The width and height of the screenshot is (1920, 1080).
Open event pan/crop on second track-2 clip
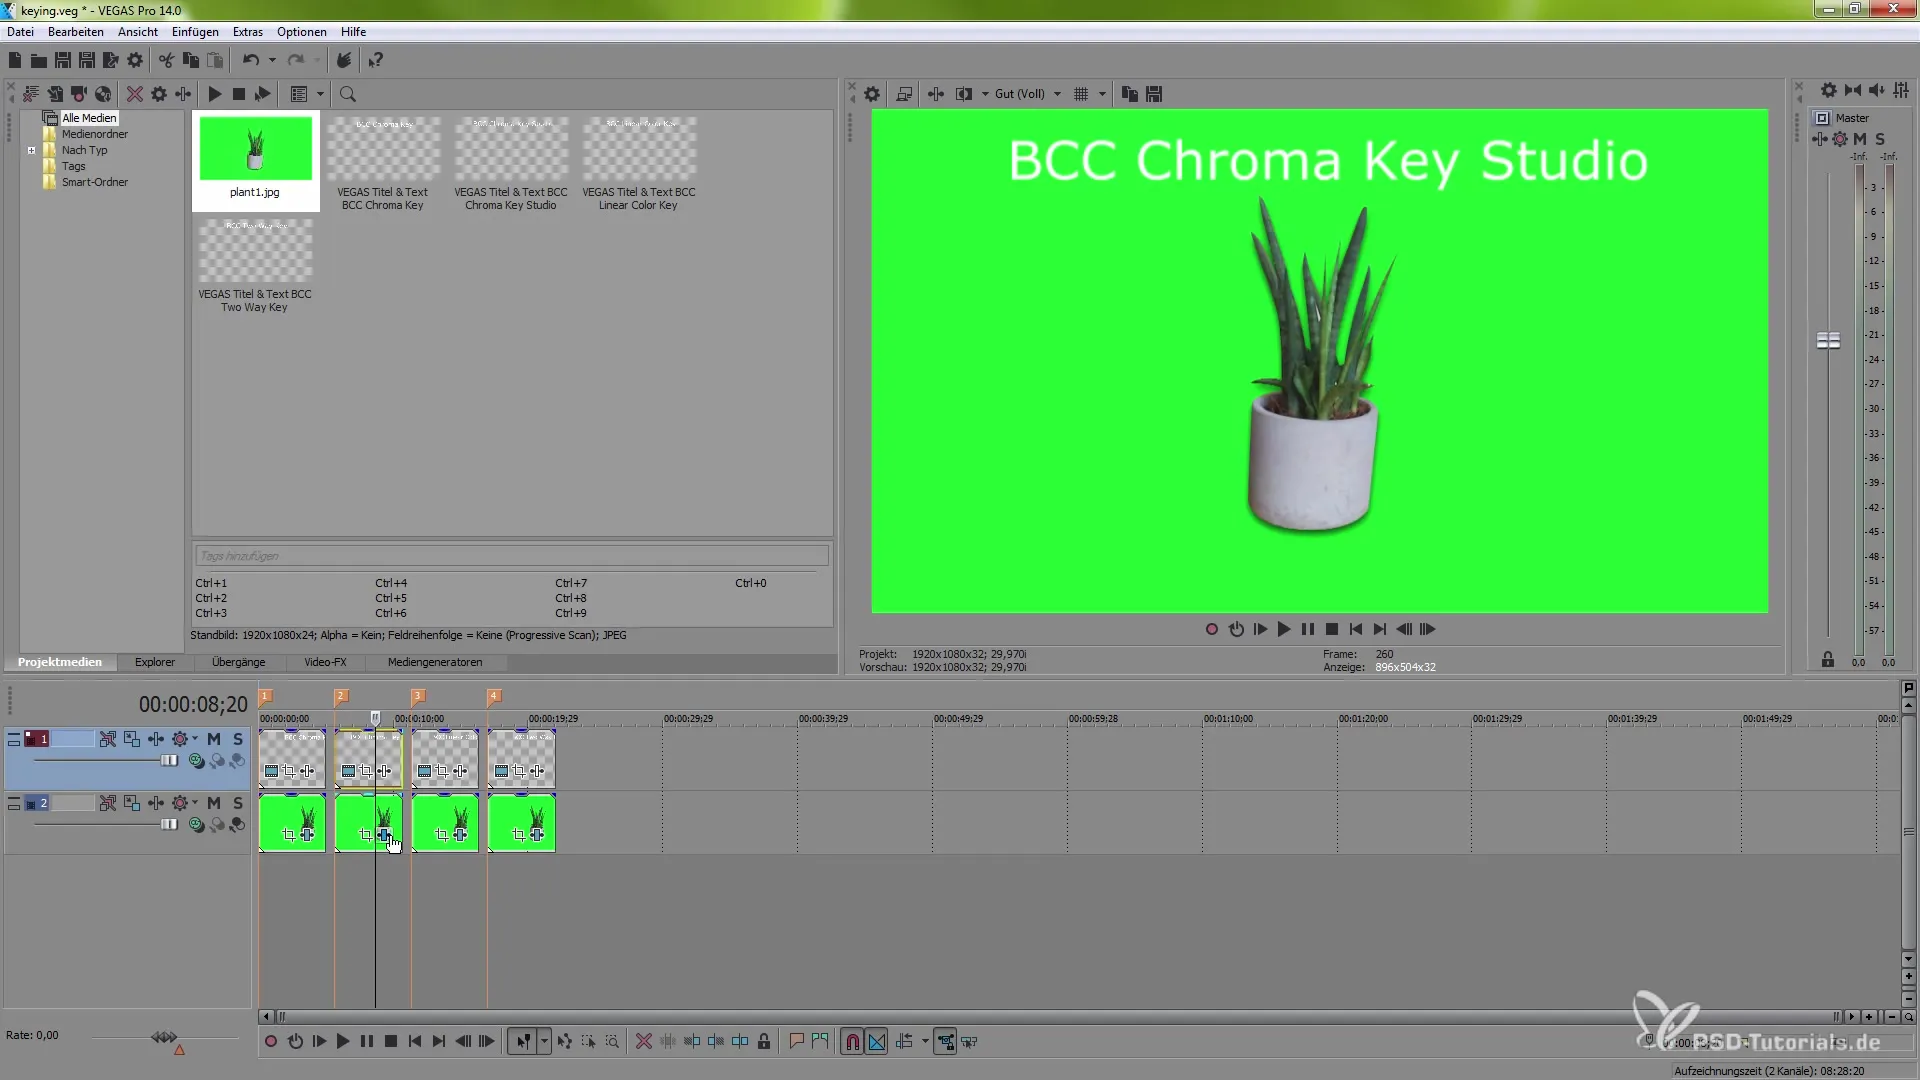tap(365, 835)
